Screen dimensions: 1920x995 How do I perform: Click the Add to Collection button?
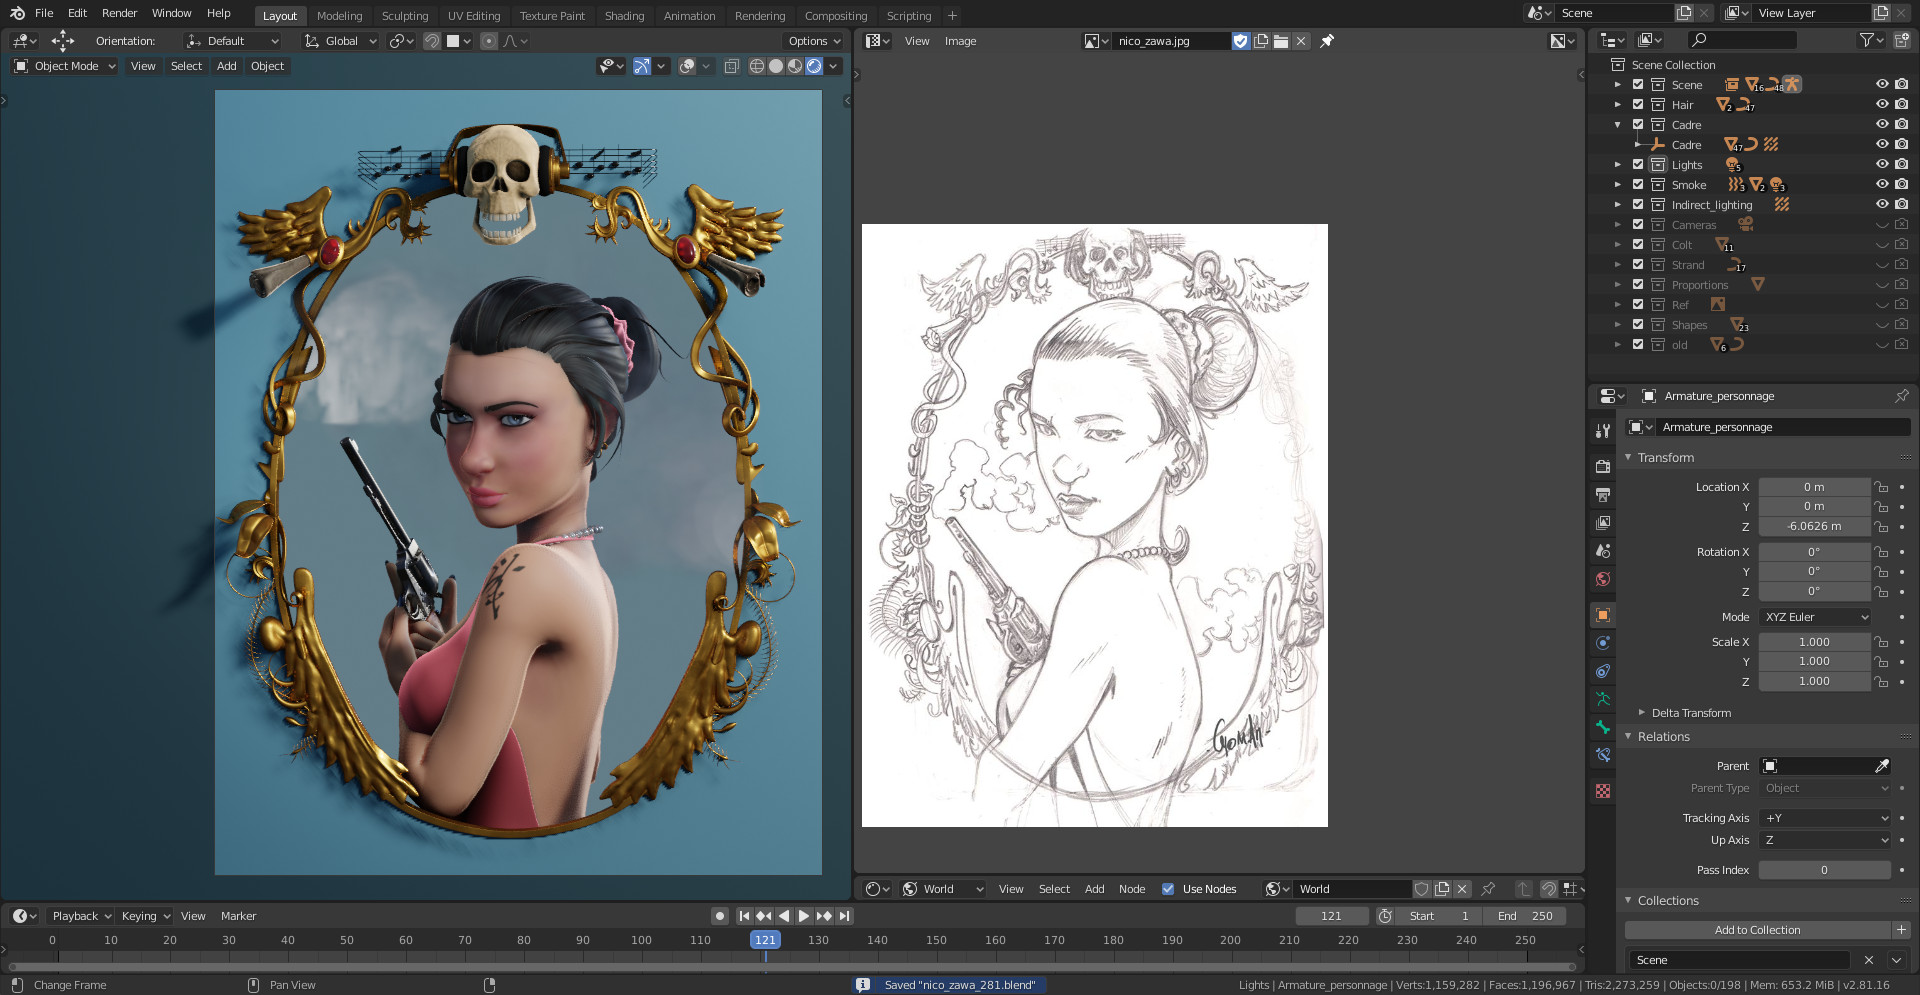point(1757,930)
